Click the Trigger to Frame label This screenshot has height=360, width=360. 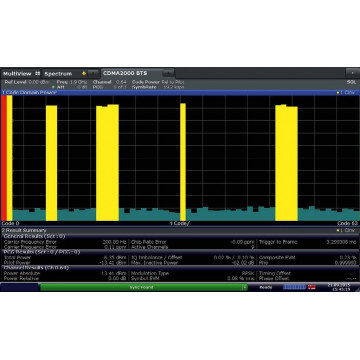tap(278, 242)
